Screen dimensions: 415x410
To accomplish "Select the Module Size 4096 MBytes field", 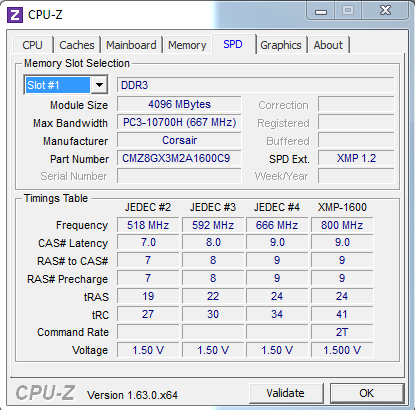I will pyautogui.click(x=179, y=104).
